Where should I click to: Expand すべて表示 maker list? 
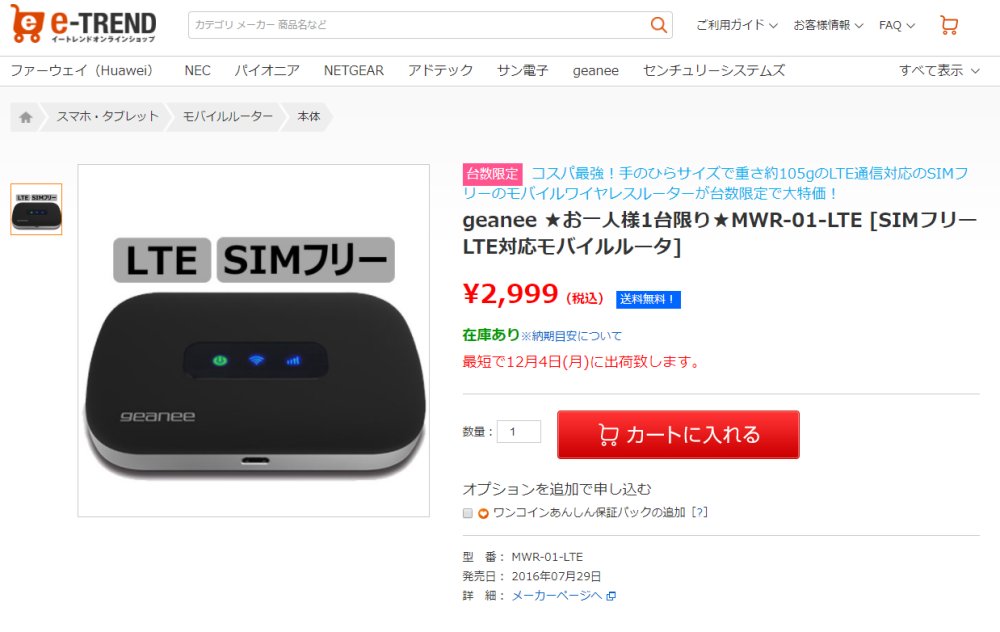point(939,70)
